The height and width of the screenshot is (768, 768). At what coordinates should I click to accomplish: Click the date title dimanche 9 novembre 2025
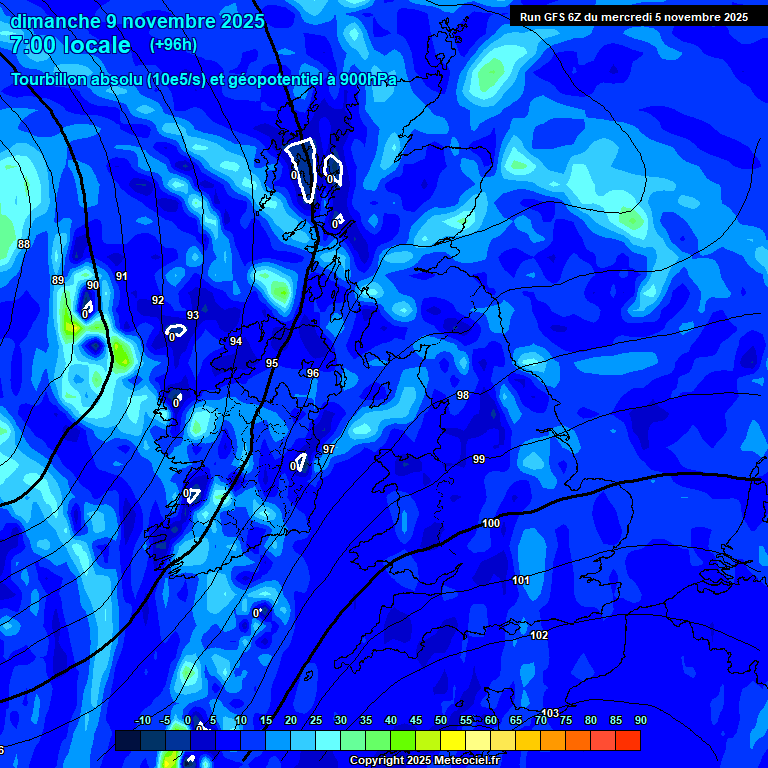point(137,21)
